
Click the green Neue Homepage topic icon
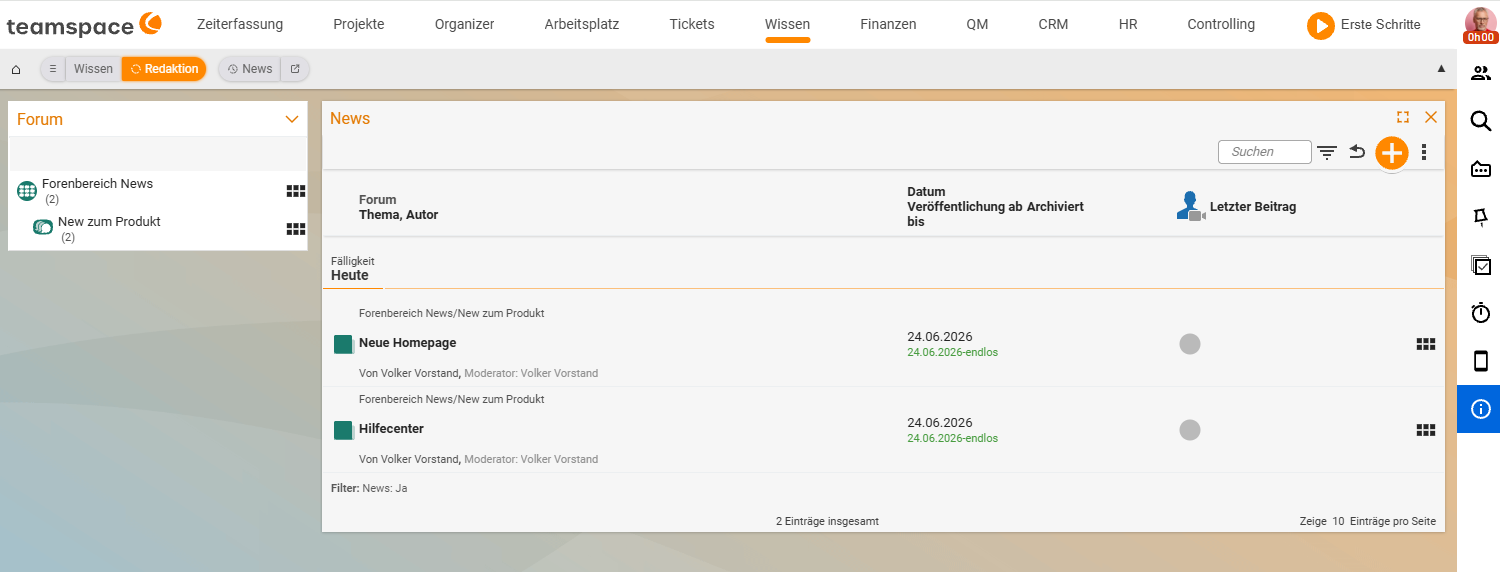coord(343,344)
